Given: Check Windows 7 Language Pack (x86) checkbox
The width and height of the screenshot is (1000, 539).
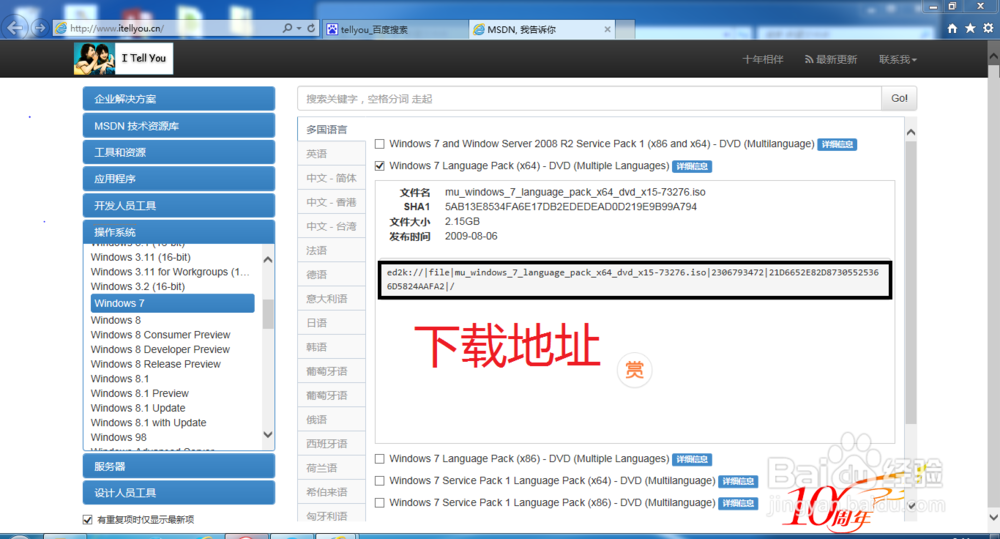Looking at the screenshot, I should (x=379, y=459).
